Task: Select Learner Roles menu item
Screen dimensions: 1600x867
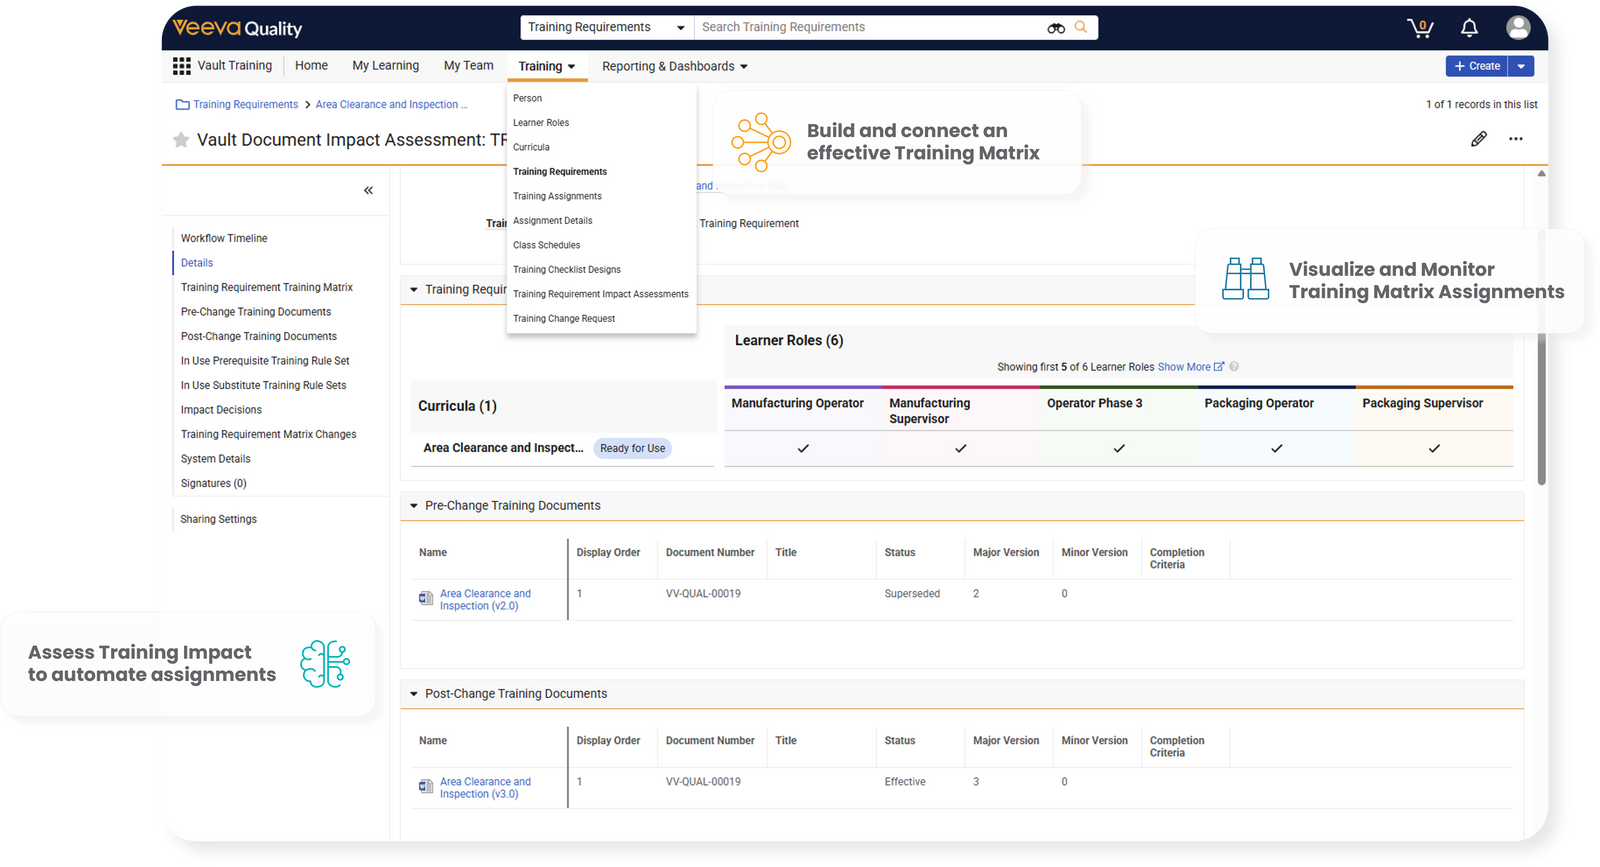Action: tap(541, 123)
